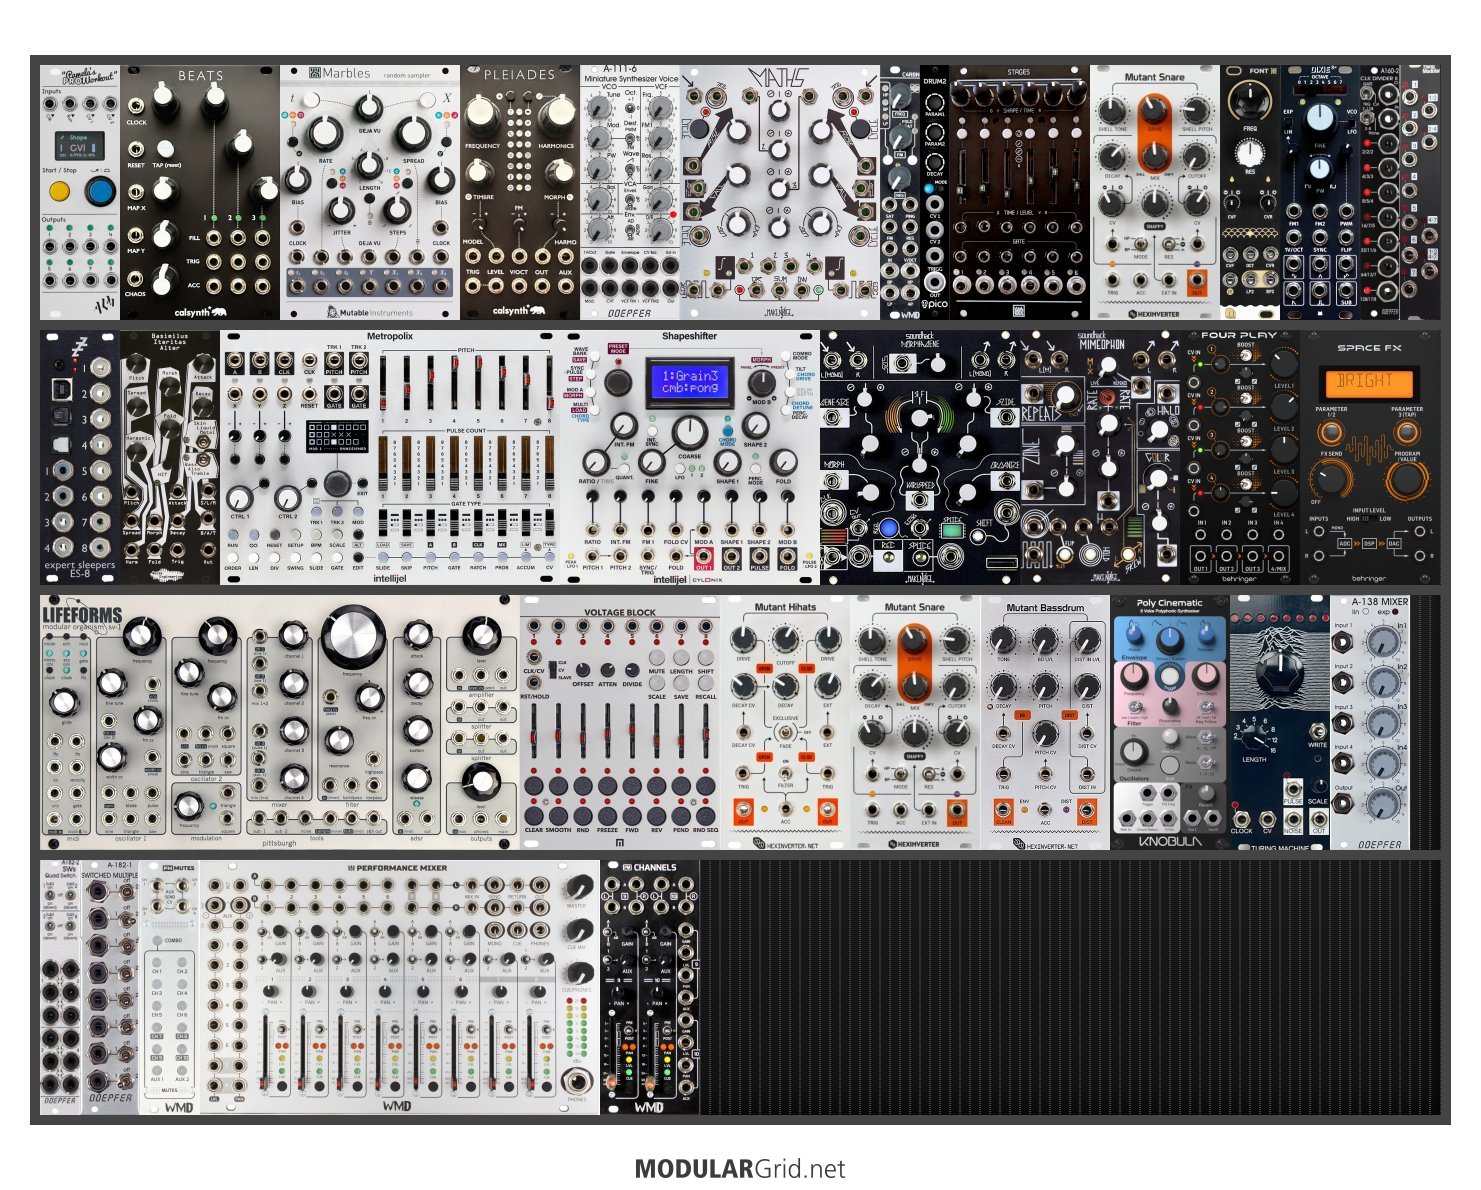Click the Turing Machine large top knob
Viewport: 1481px width, 1190px height.
(1278, 673)
